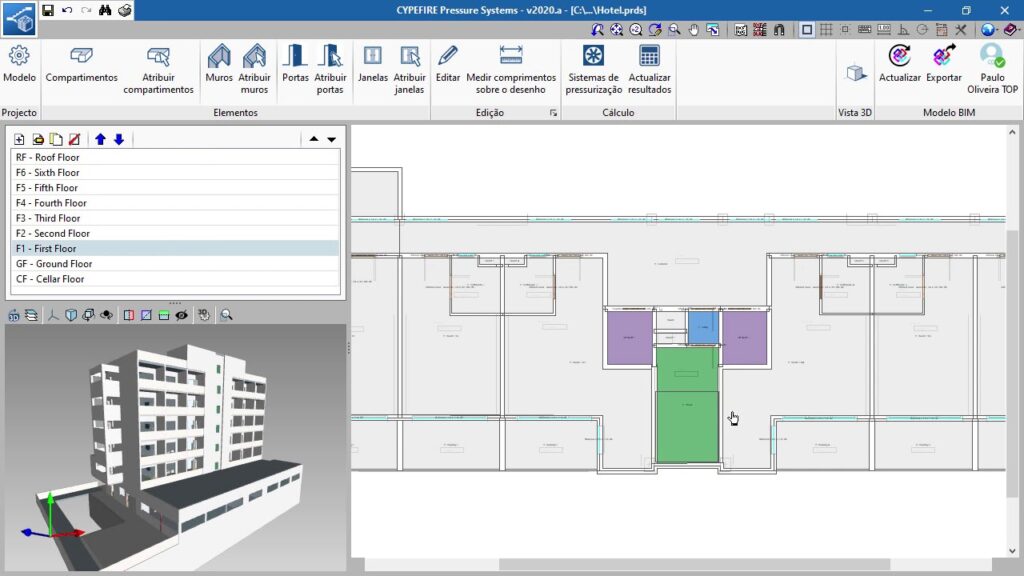
Task: Select F3 - Third Floor in list
Action: pos(48,218)
